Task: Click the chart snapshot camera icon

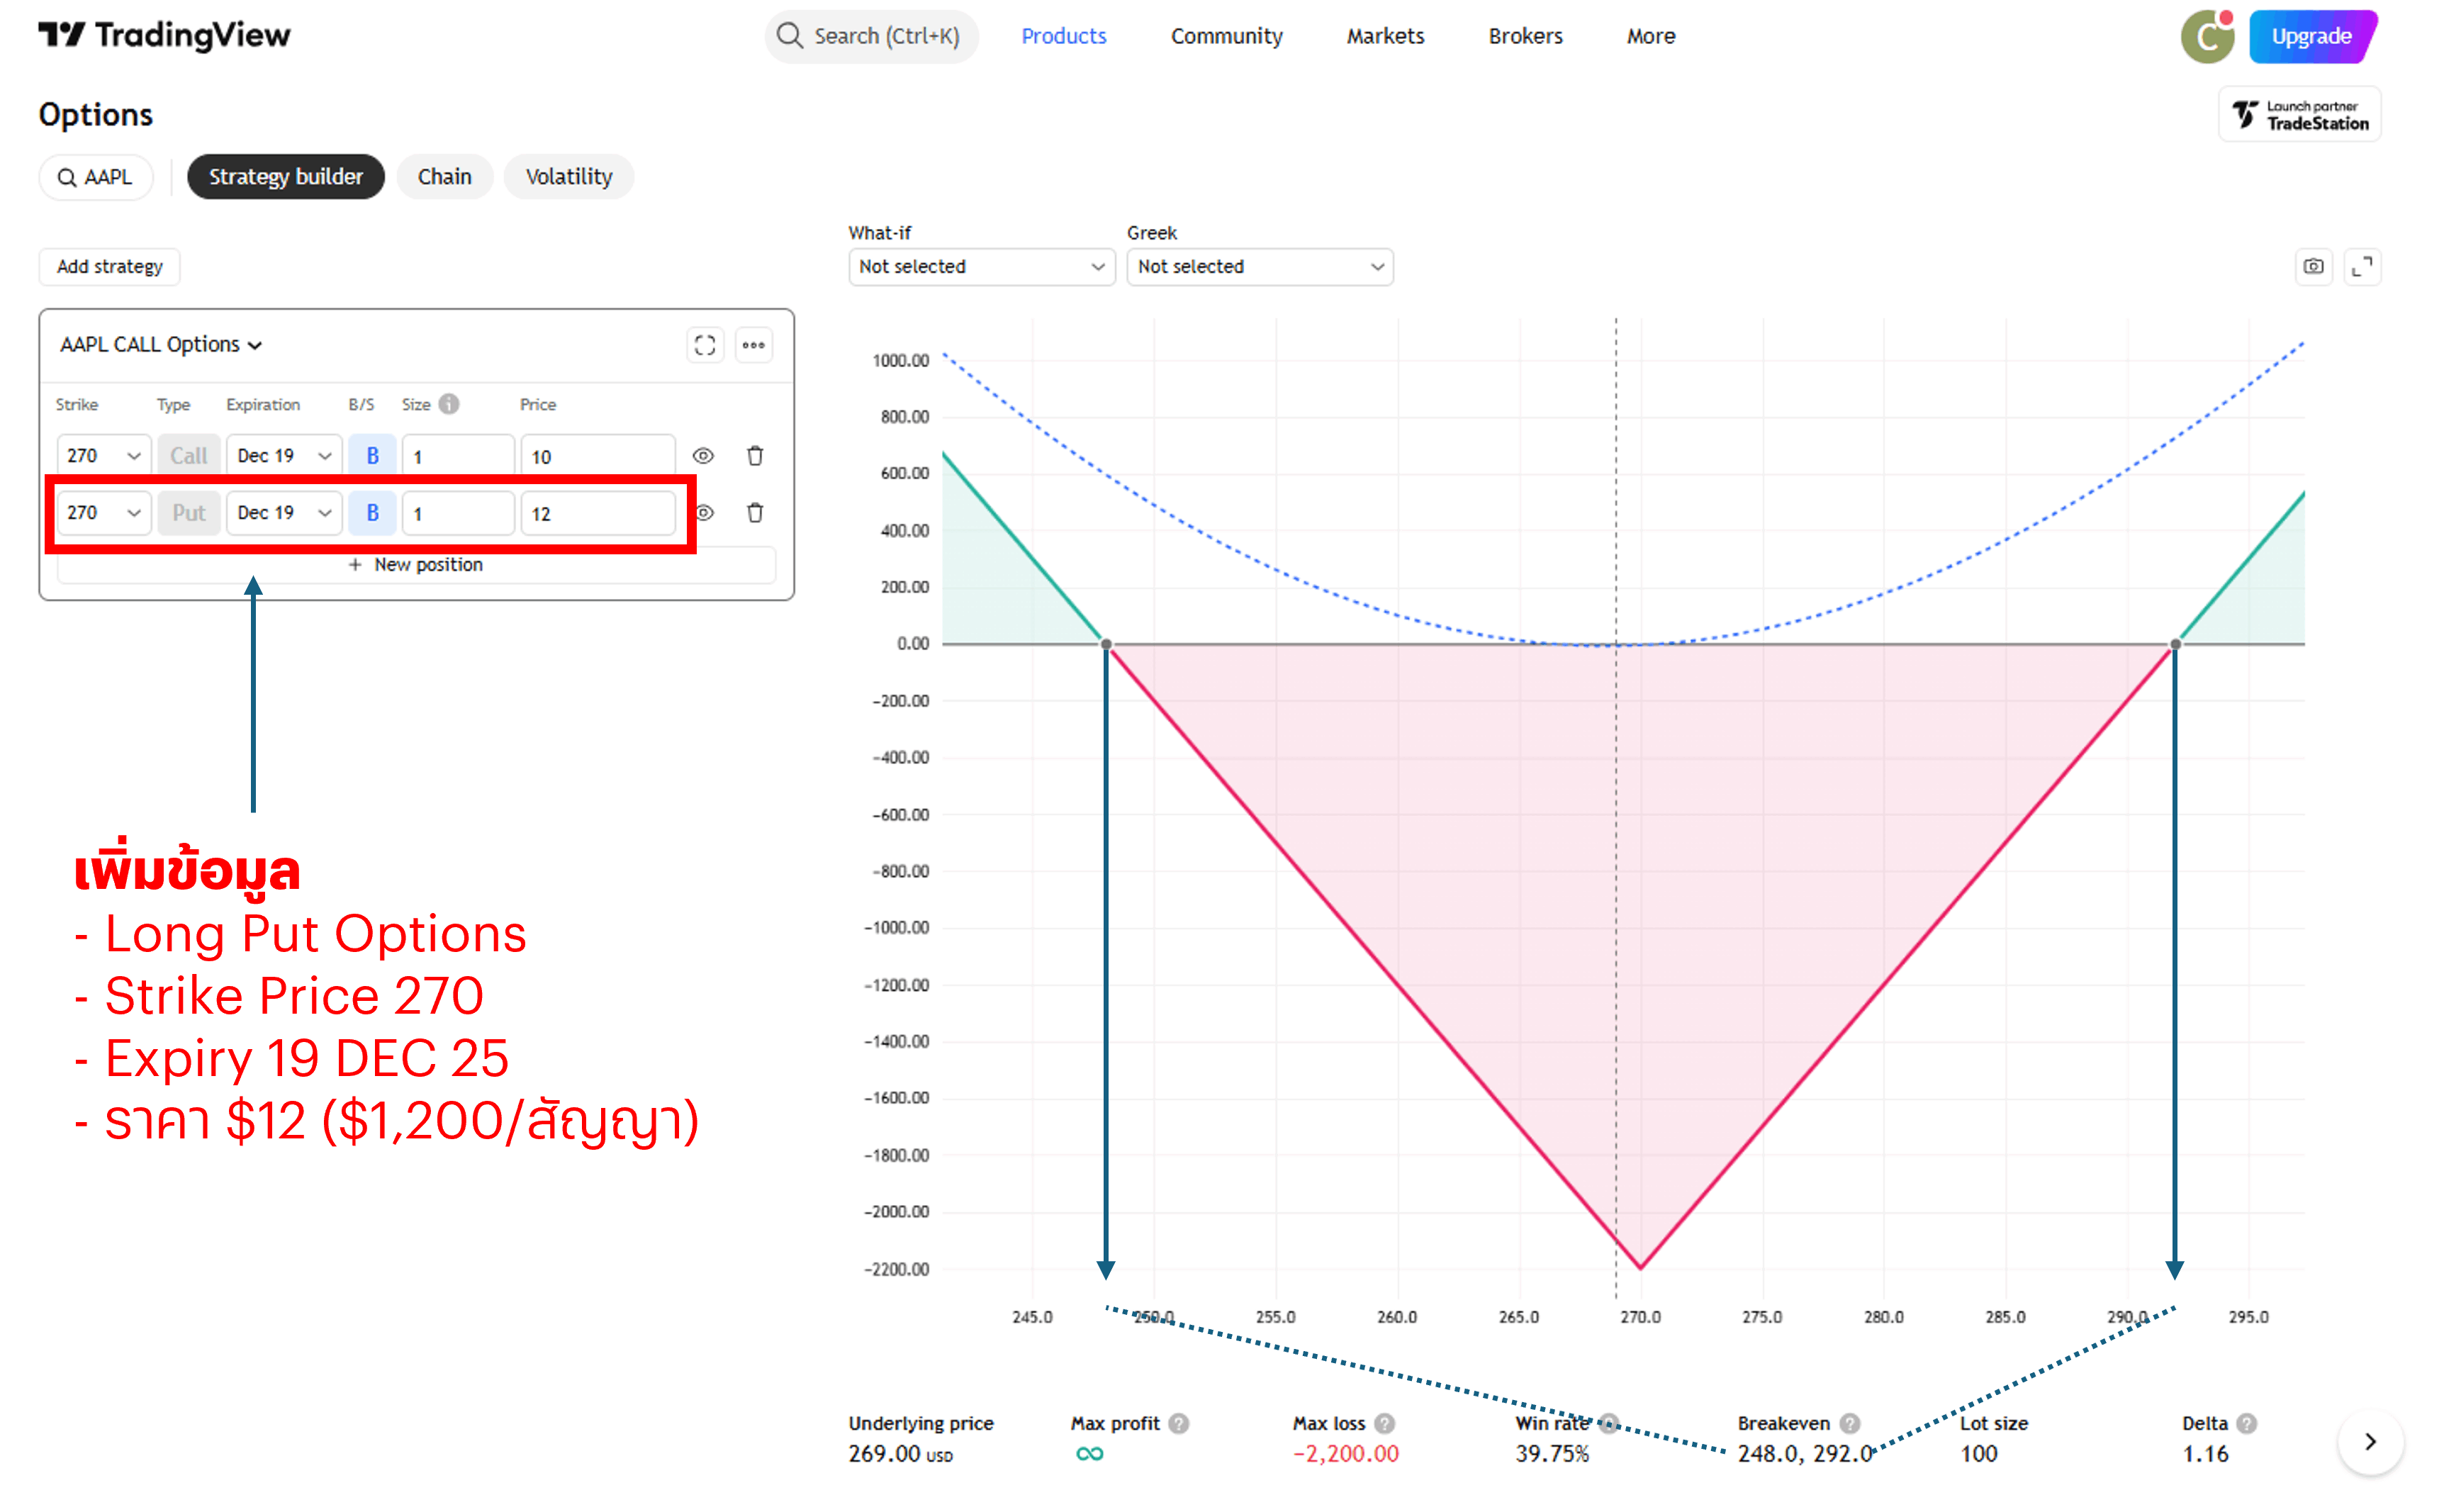Action: pyautogui.click(x=2313, y=267)
